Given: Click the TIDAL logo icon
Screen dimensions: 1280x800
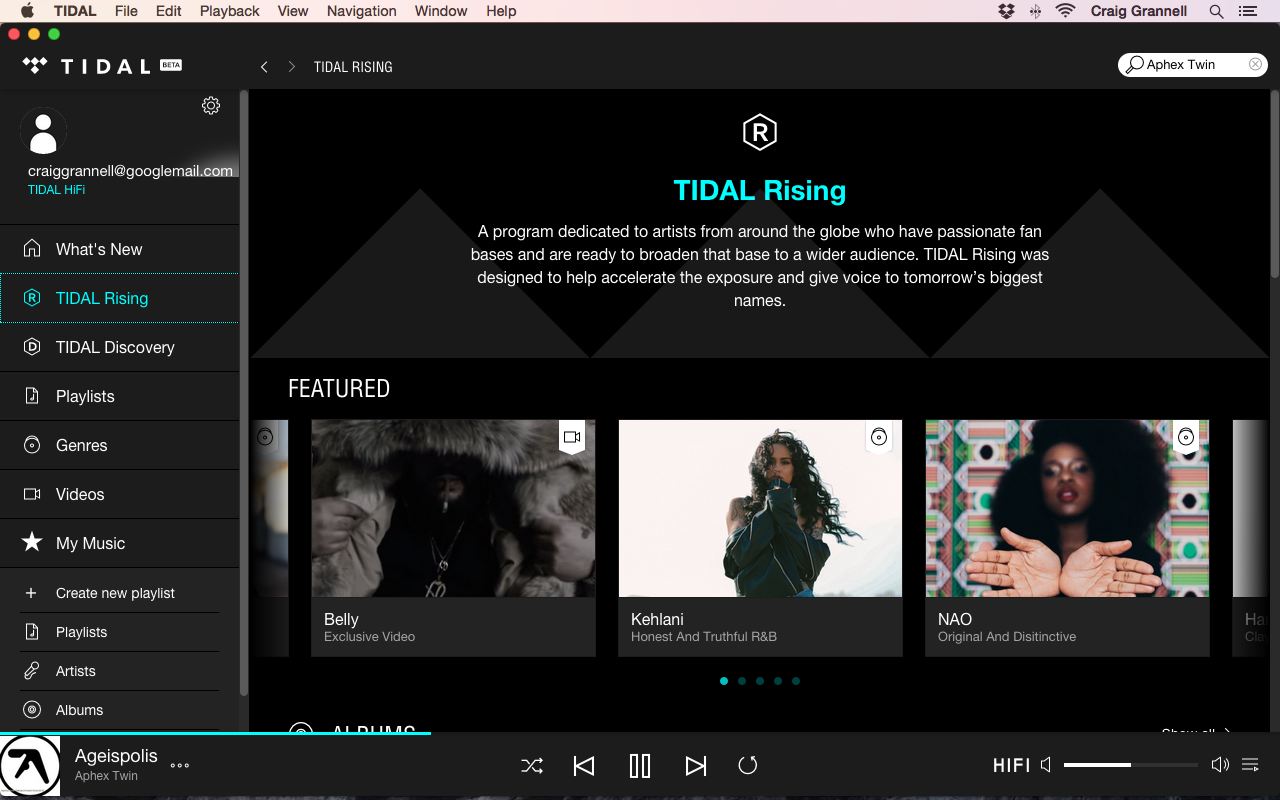Looking at the screenshot, I should tap(35, 66).
